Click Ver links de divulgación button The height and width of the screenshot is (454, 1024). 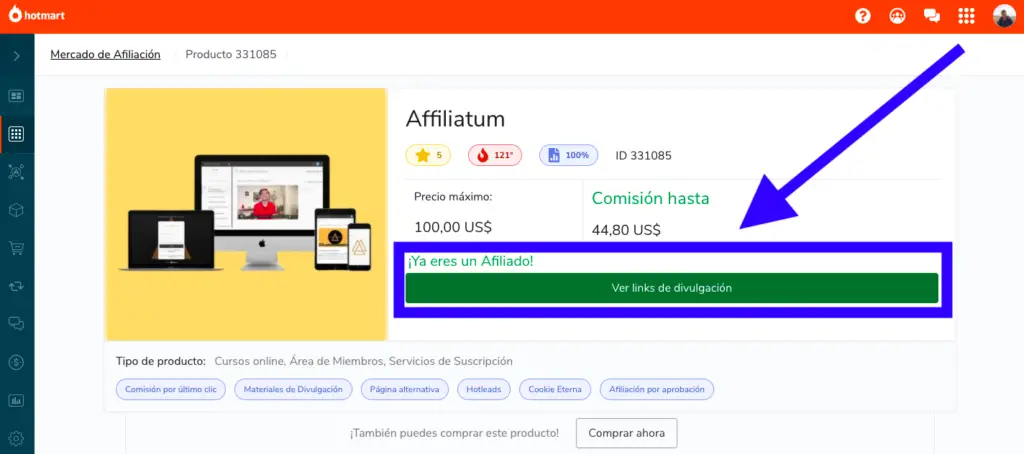click(x=672, y=288)
